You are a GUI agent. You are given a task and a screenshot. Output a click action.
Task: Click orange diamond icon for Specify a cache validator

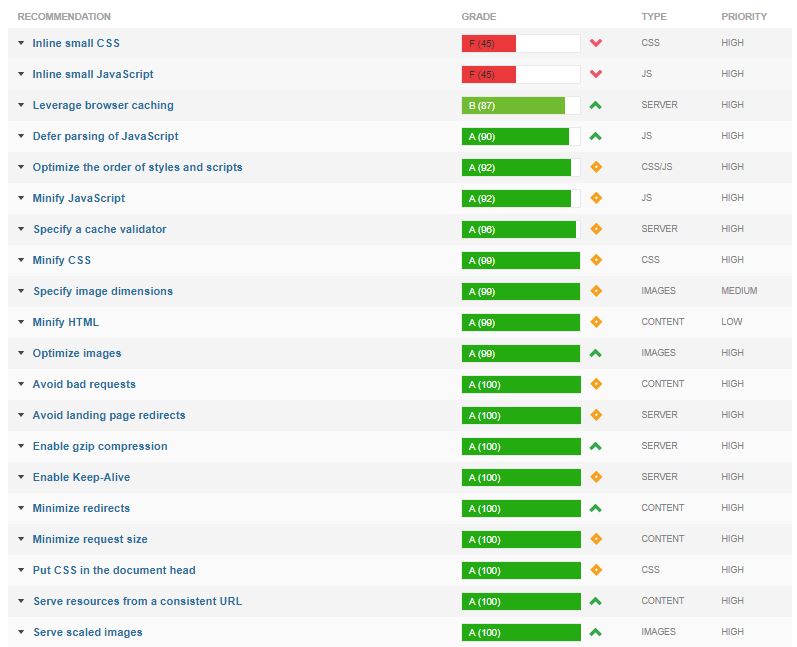(x=596, y=229)
